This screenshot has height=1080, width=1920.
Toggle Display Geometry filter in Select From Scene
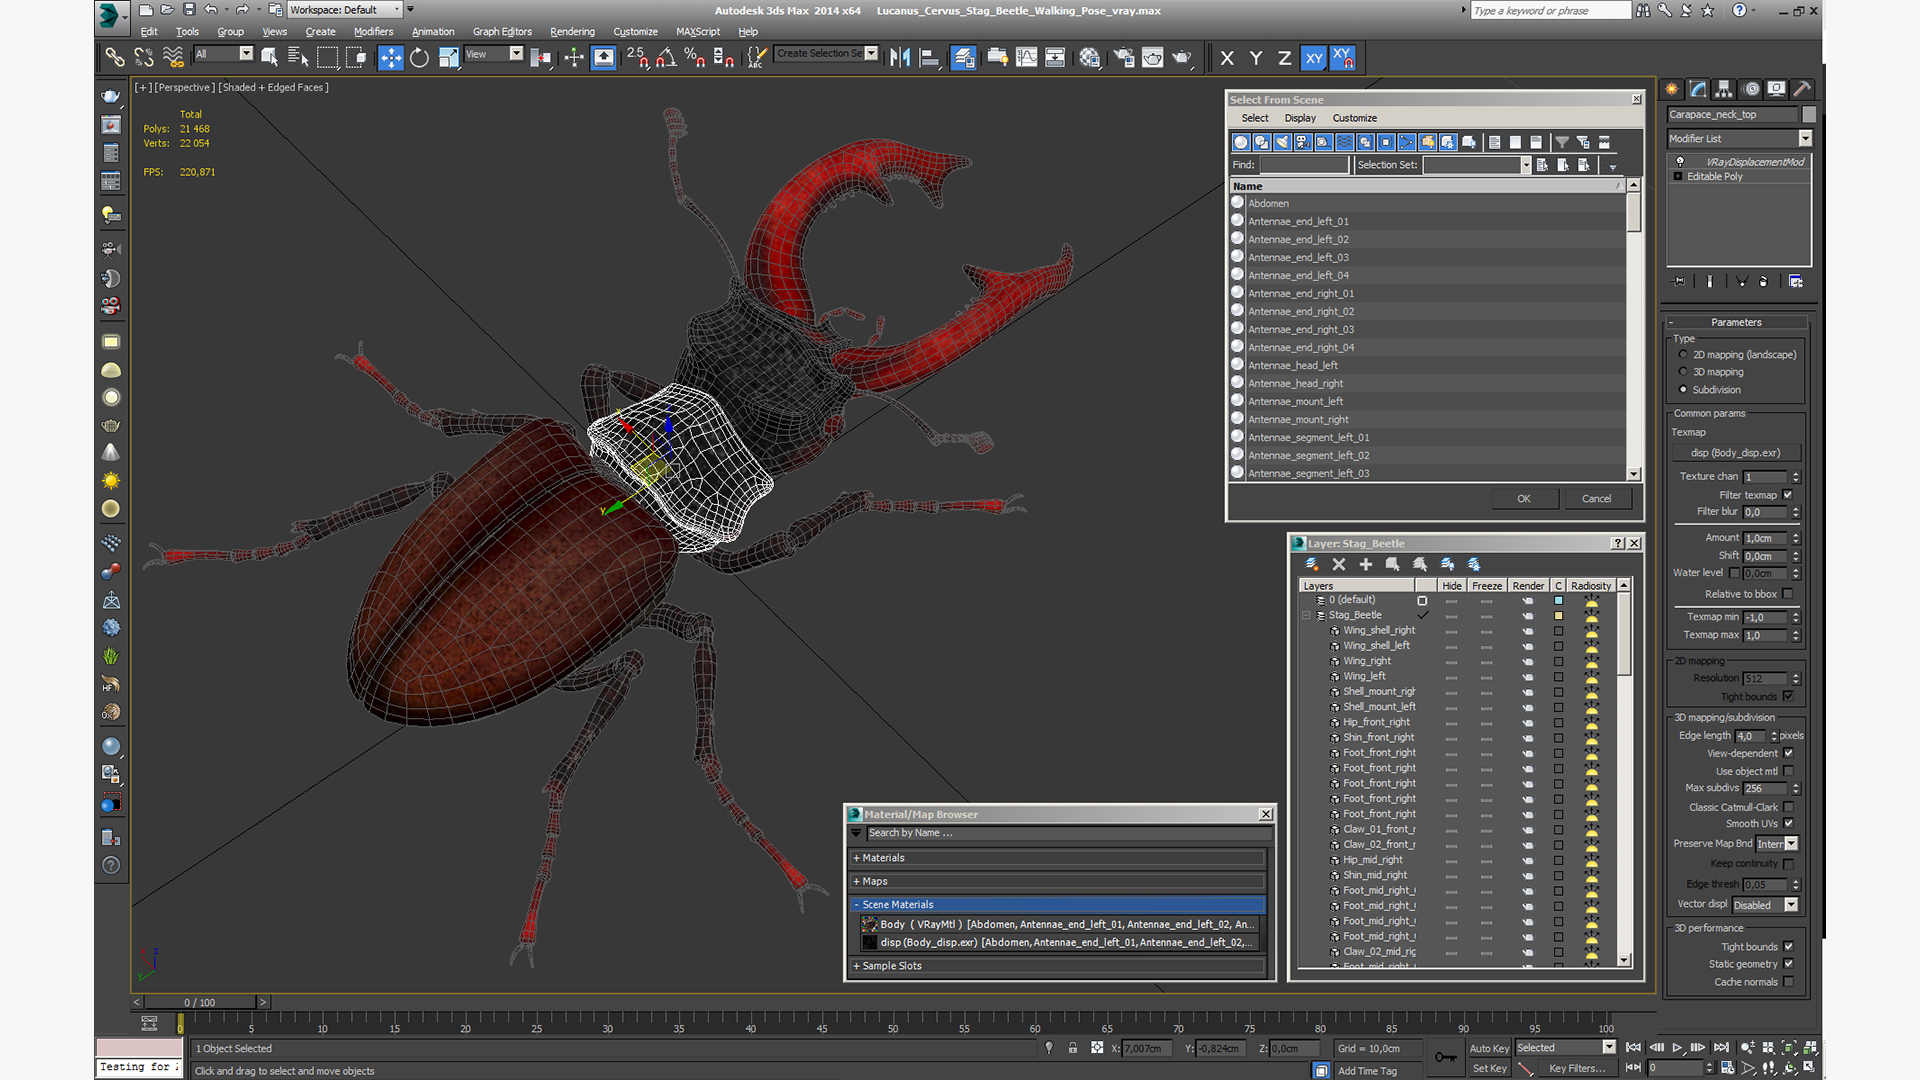(x=1241, y=142)
